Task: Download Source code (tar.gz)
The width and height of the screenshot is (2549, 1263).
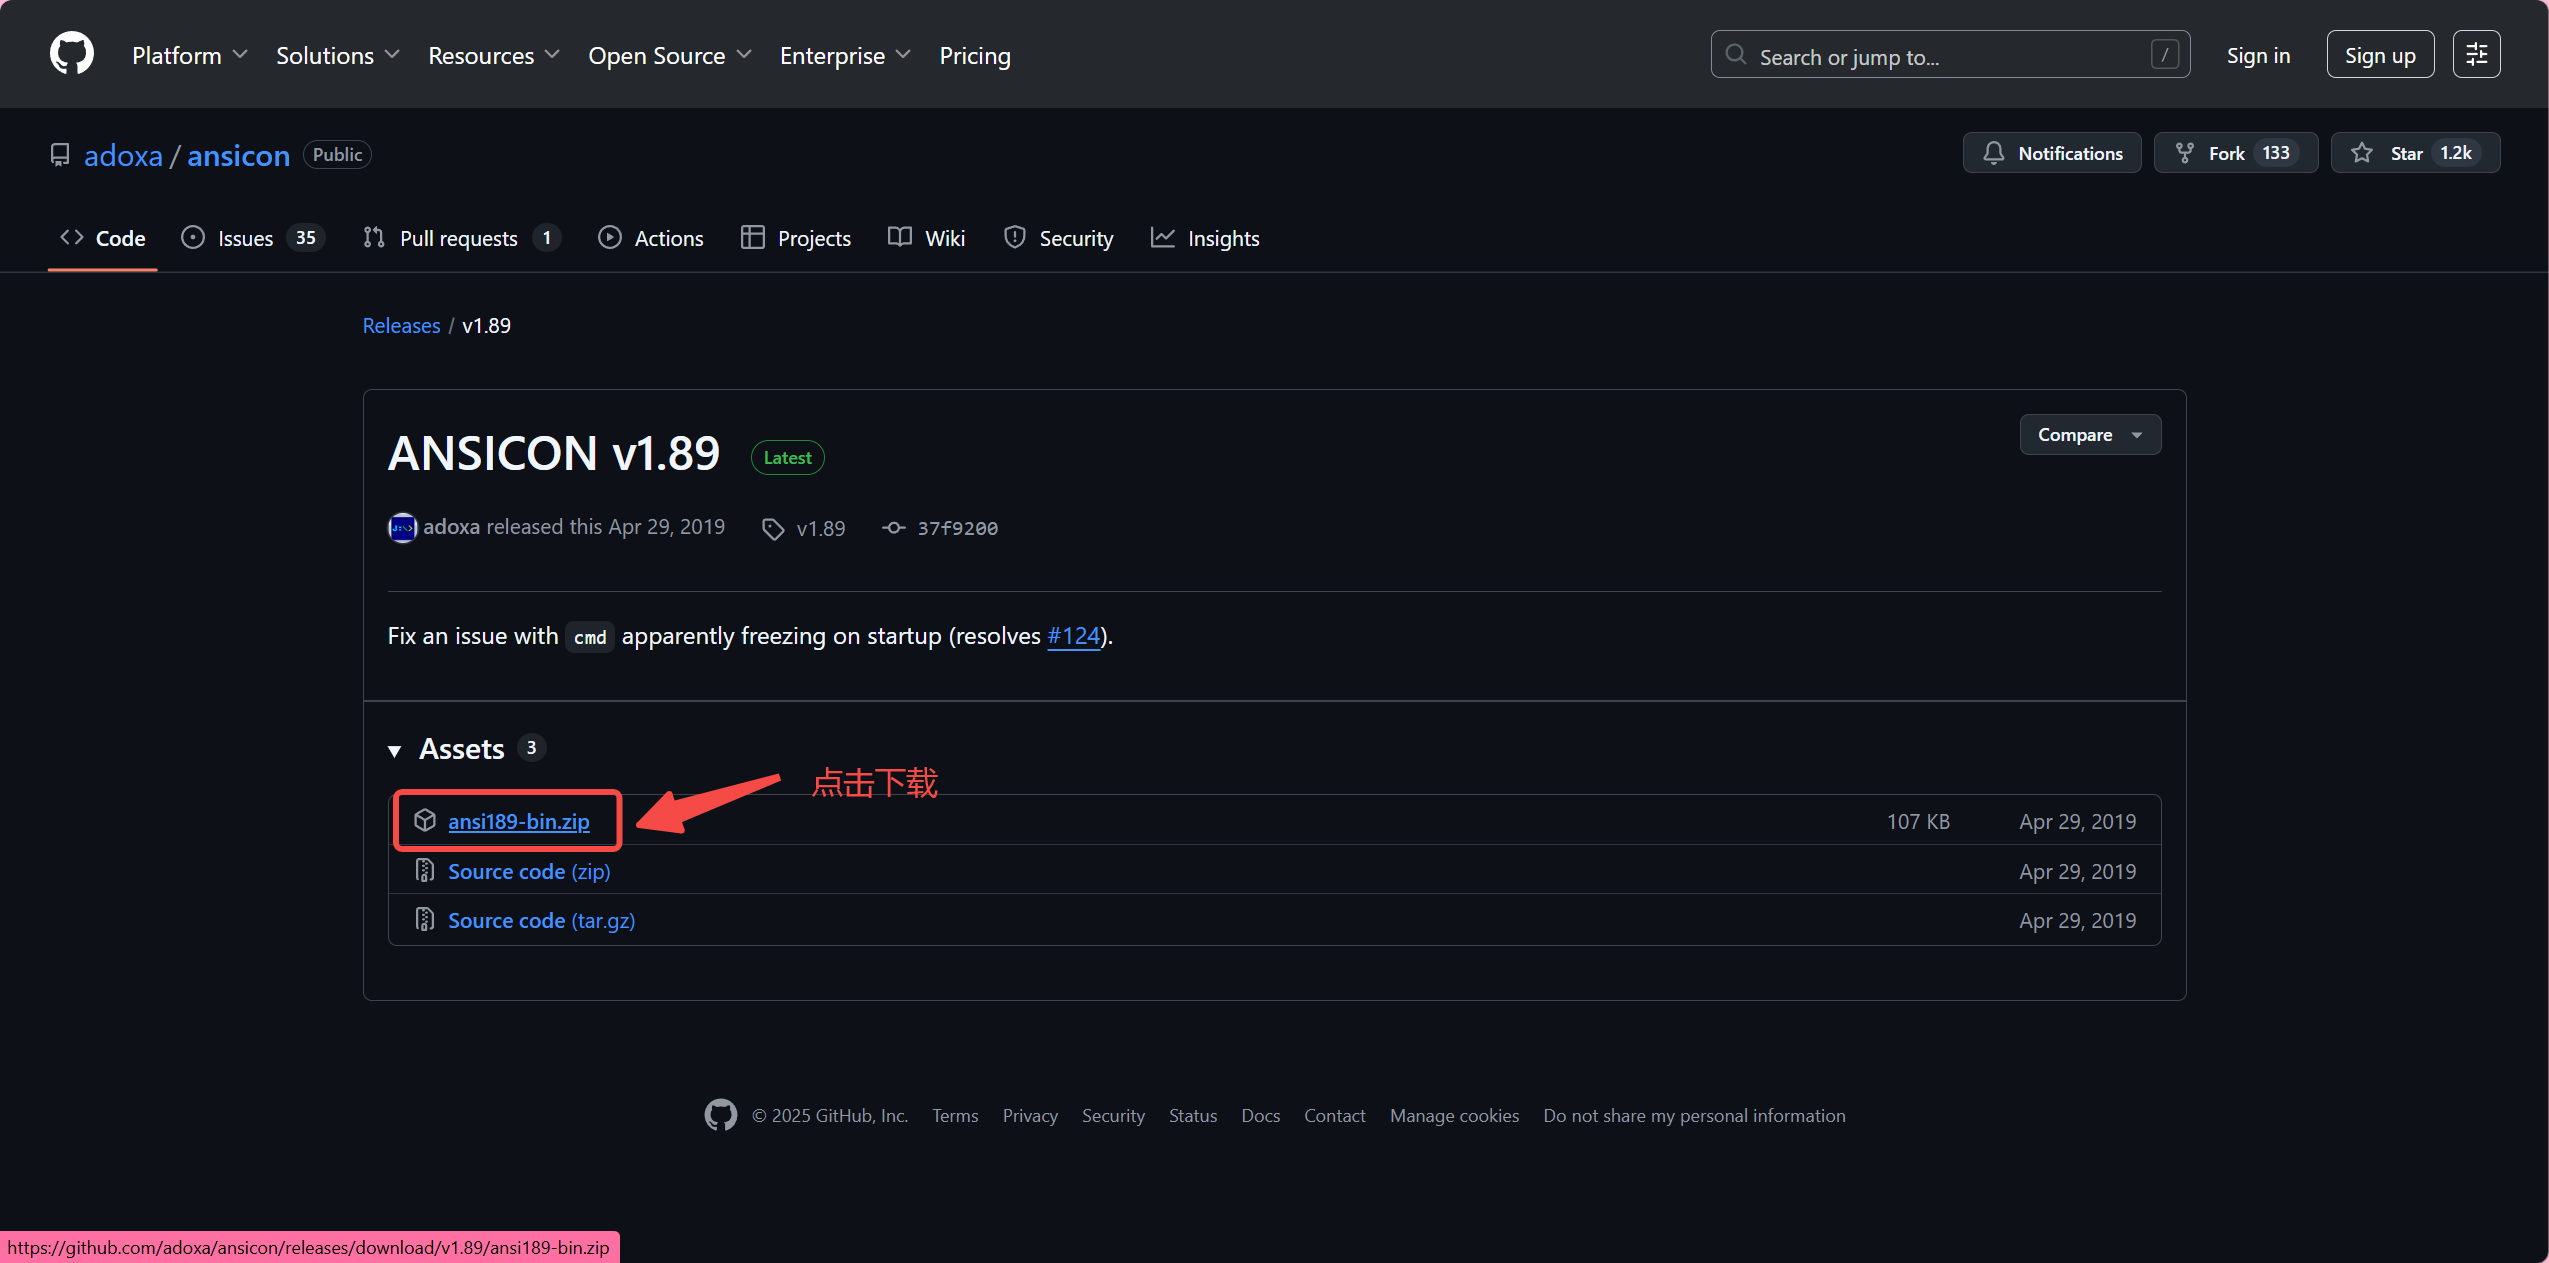Action: [x=541, y=921]
